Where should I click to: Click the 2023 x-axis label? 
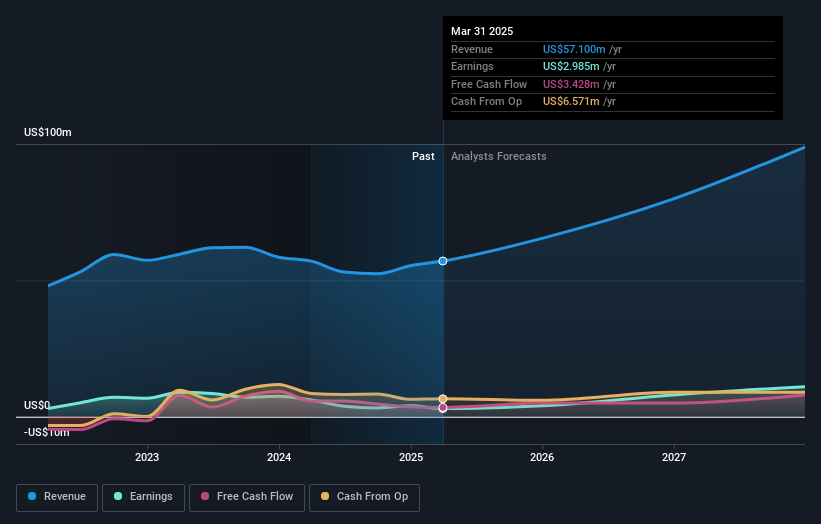147,458
